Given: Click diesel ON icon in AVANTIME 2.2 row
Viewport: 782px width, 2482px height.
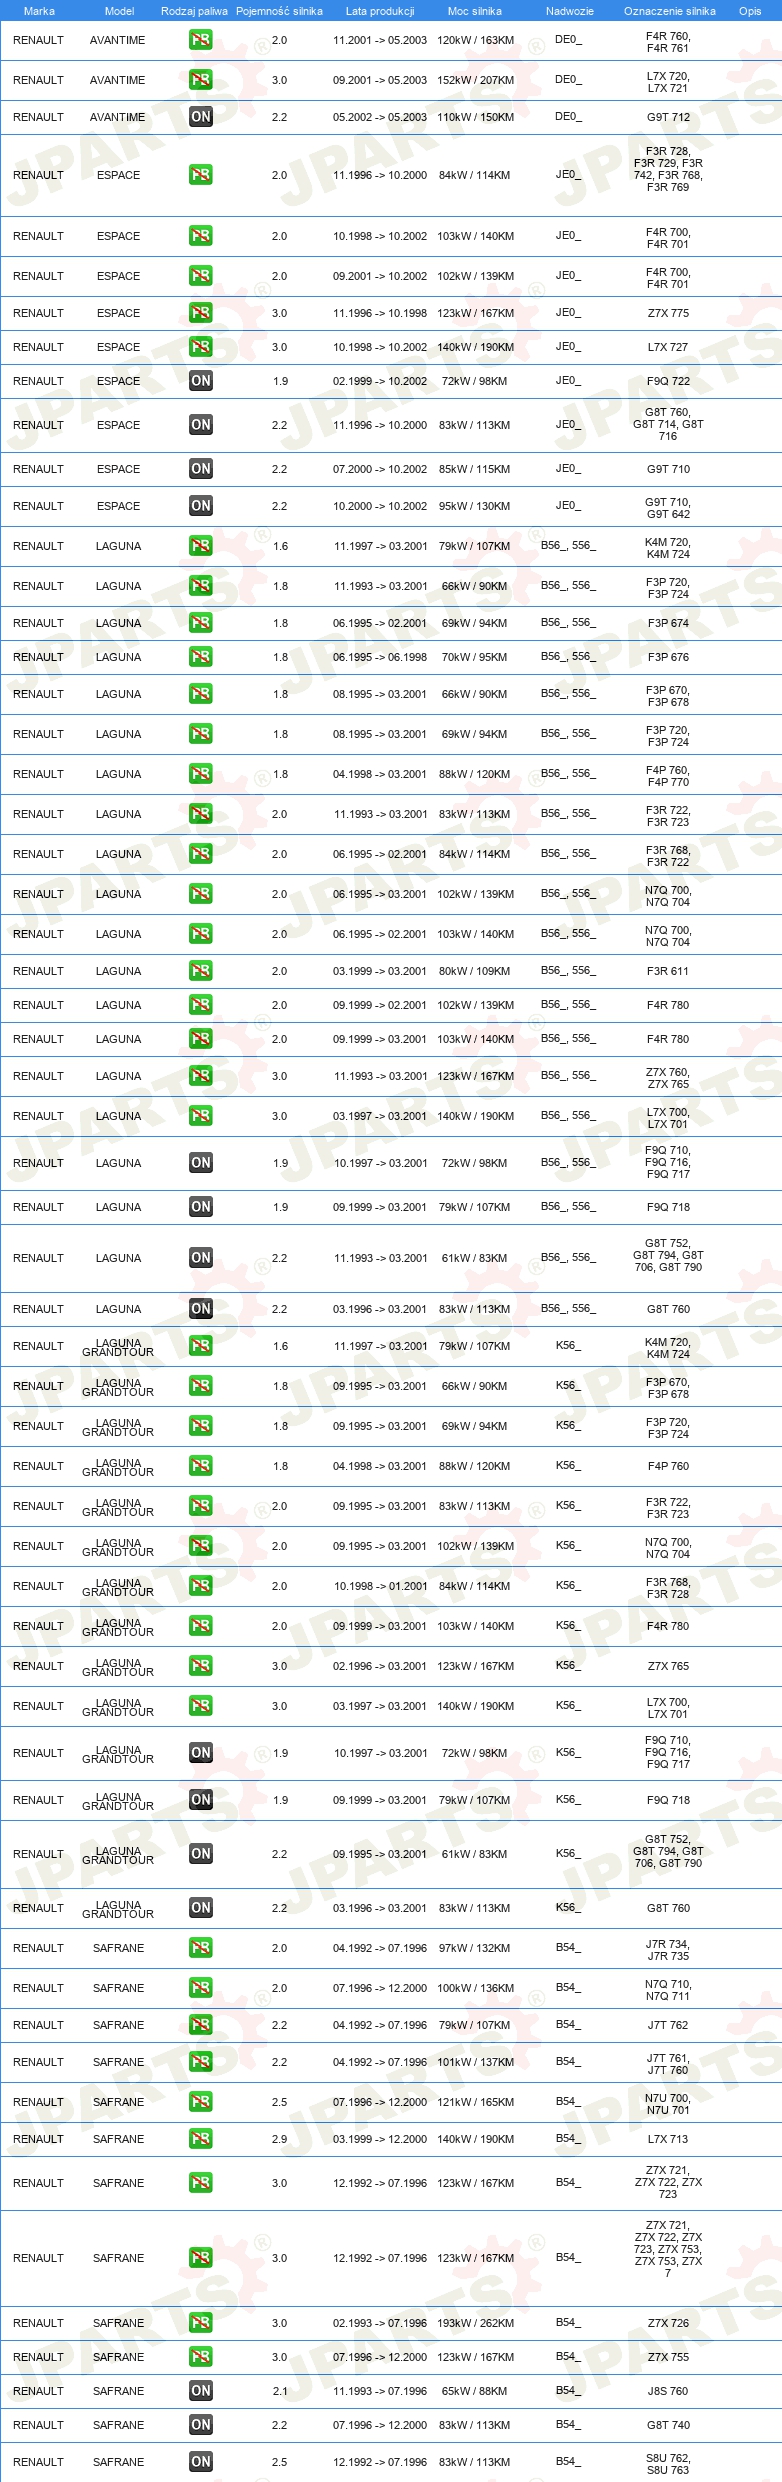Looking at the screenshot, I should 201,117.
